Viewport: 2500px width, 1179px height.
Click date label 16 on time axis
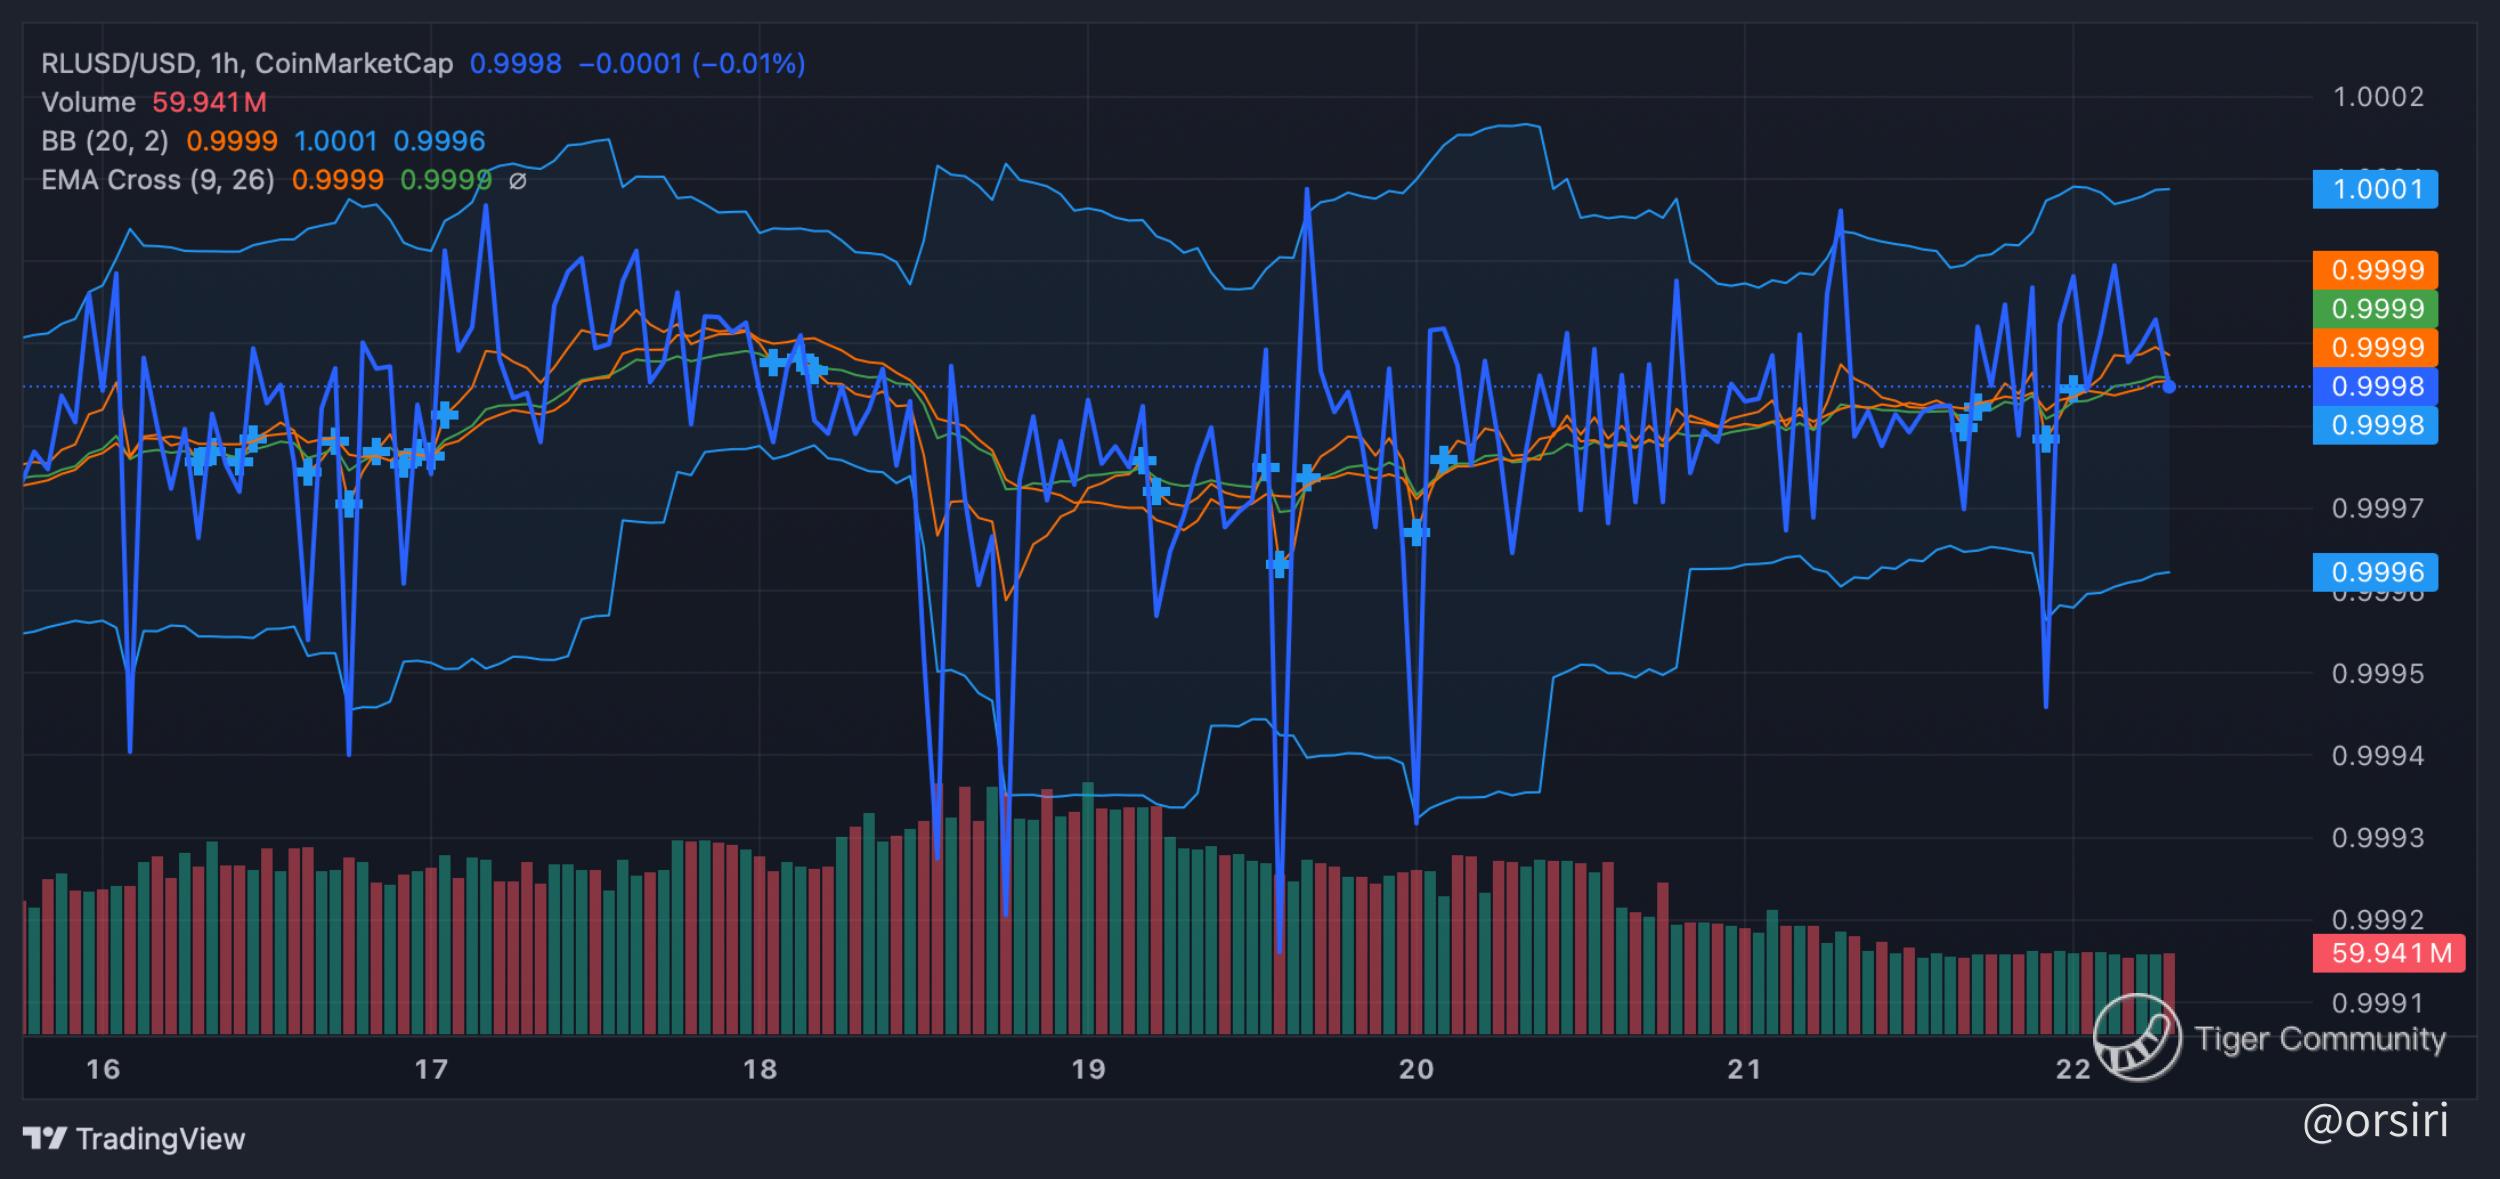coord(103,1069)
